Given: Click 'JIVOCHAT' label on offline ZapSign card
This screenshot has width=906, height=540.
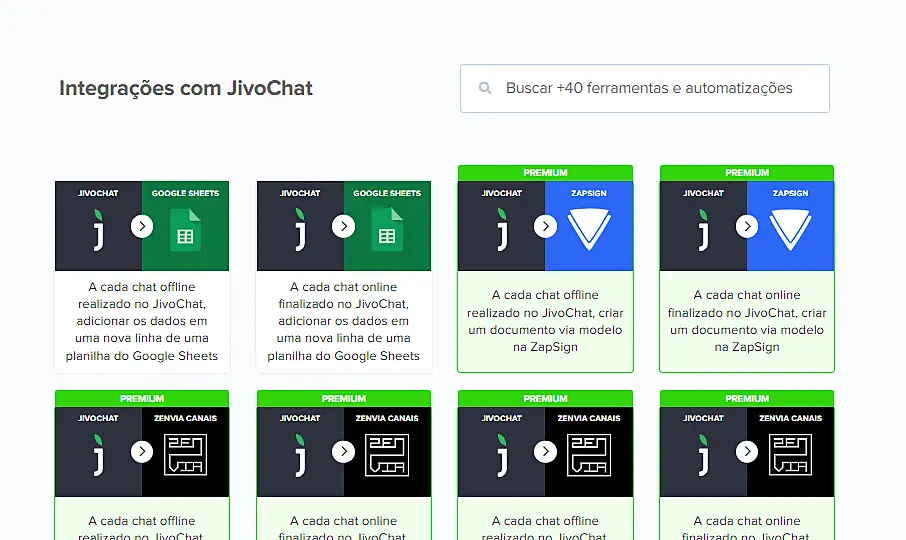Looking at the screenshot, I should click(x=502, y=193).
